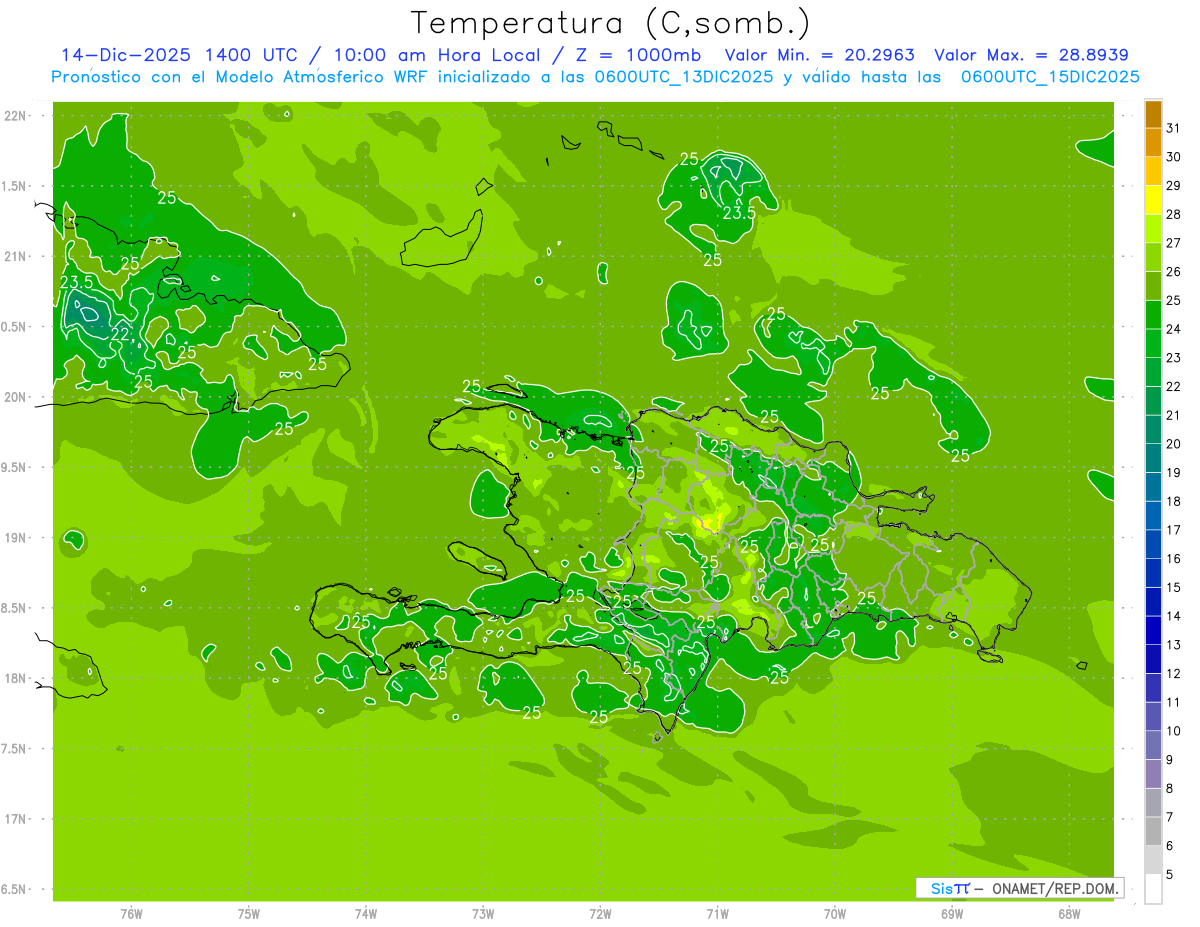Click the '1.5N' latitude axis label
Screen dimensions: 1200x927
pos(15,186)
